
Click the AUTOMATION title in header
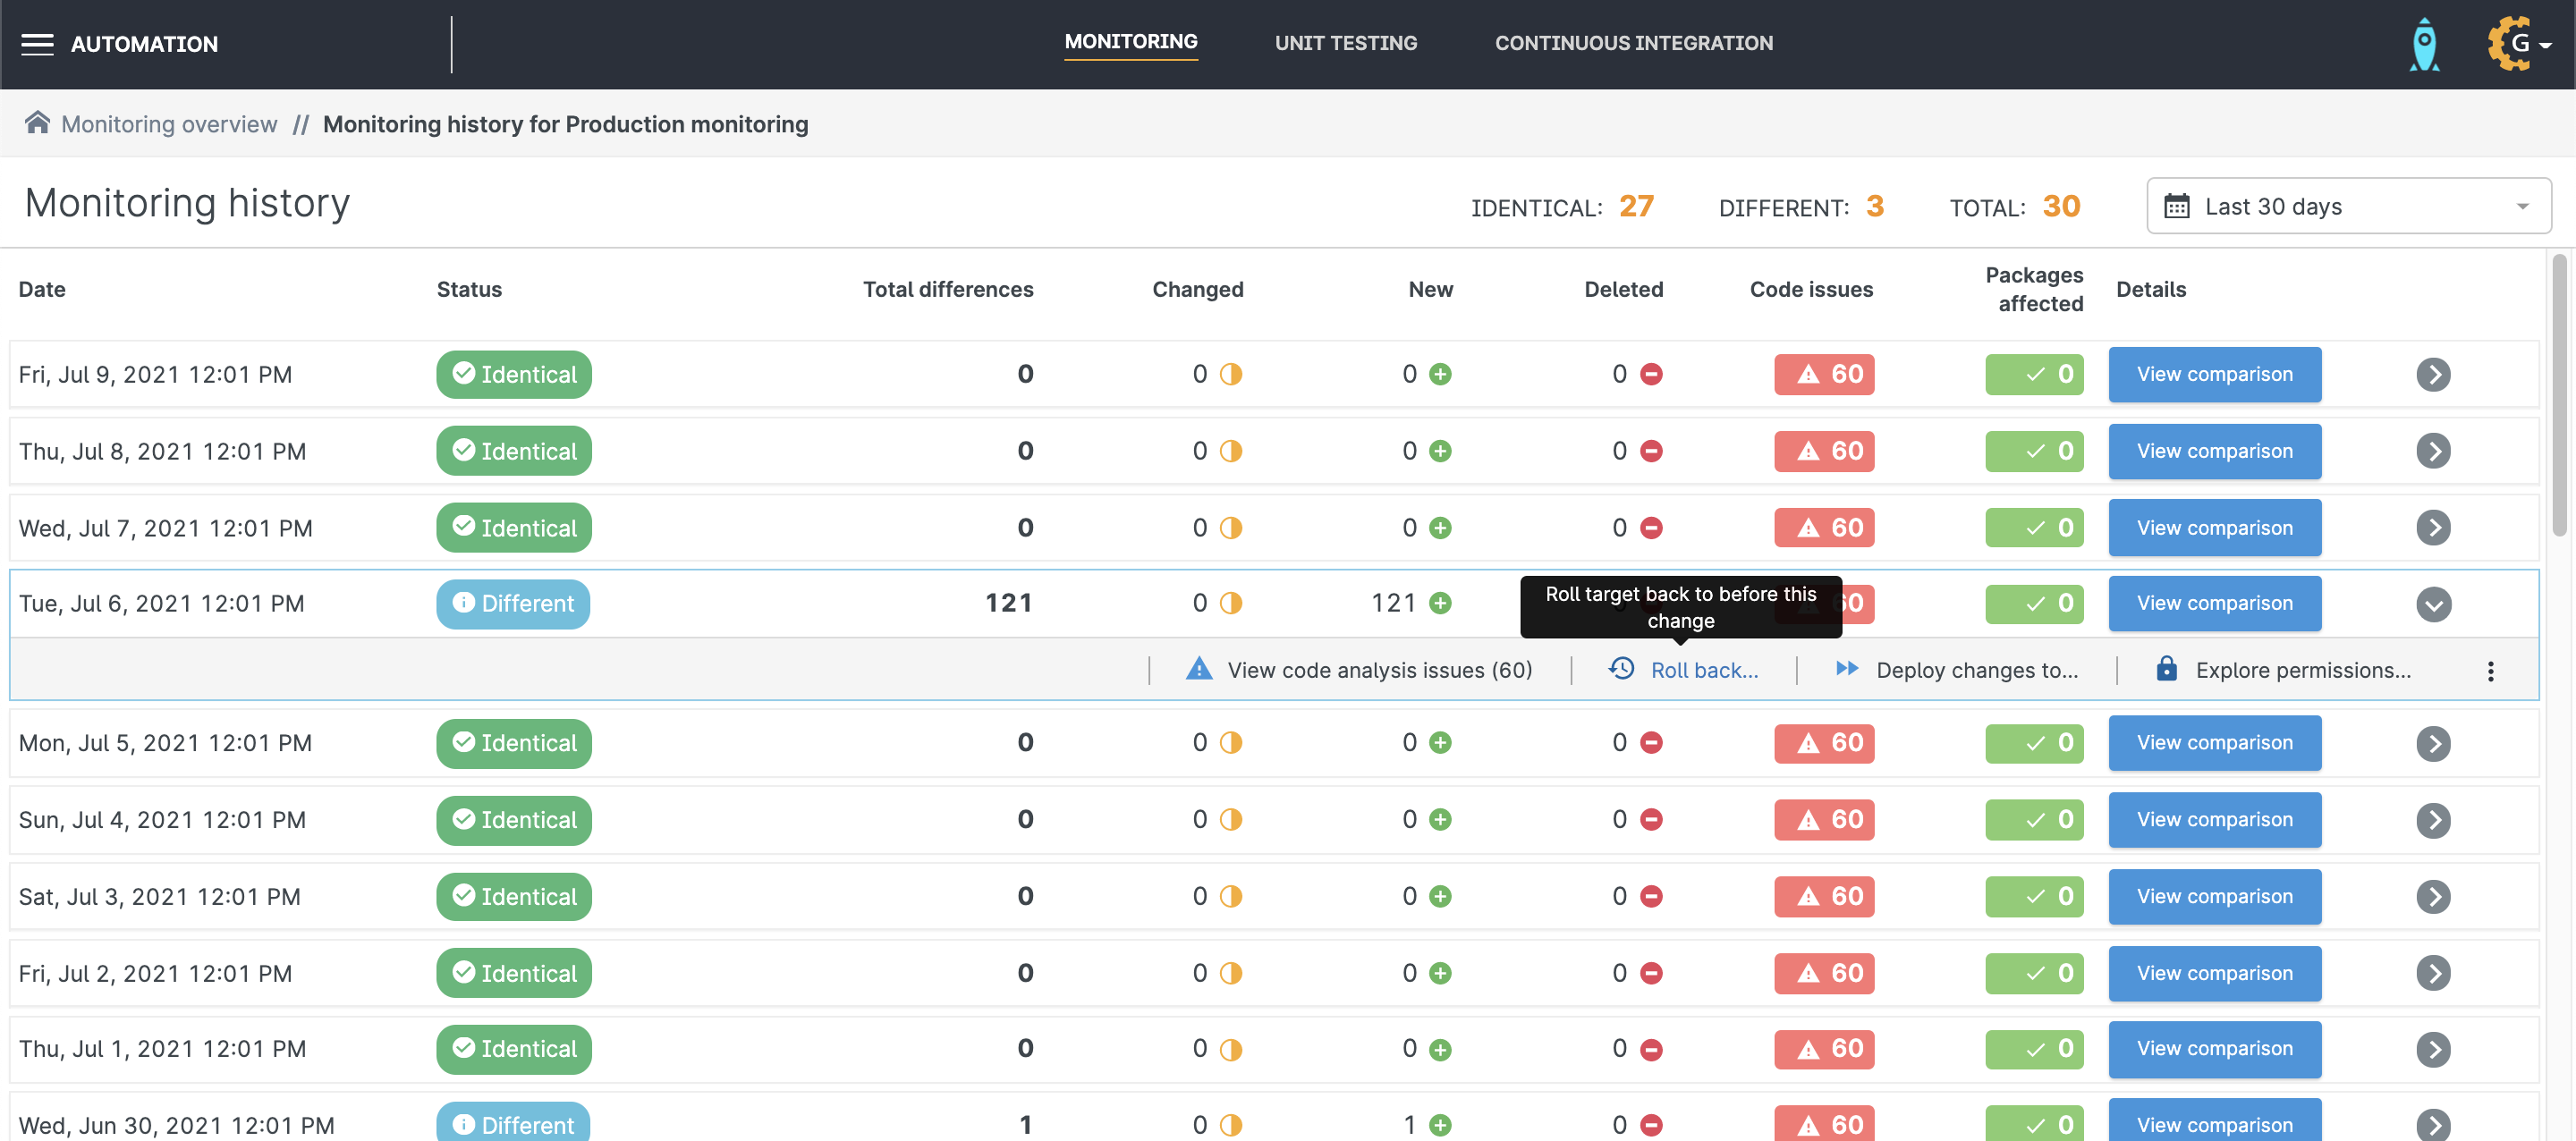pos(144,44)
